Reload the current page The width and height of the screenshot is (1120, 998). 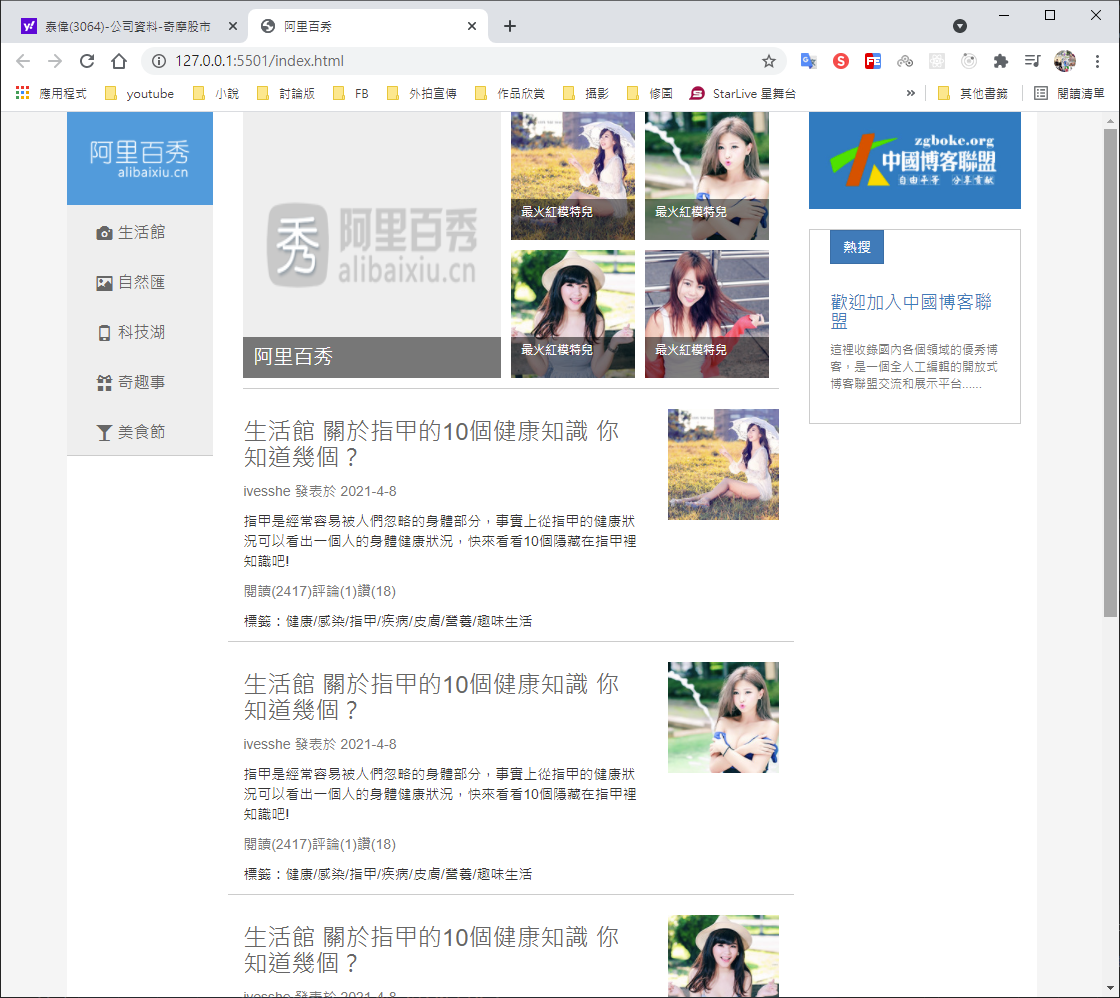(87, 61)
